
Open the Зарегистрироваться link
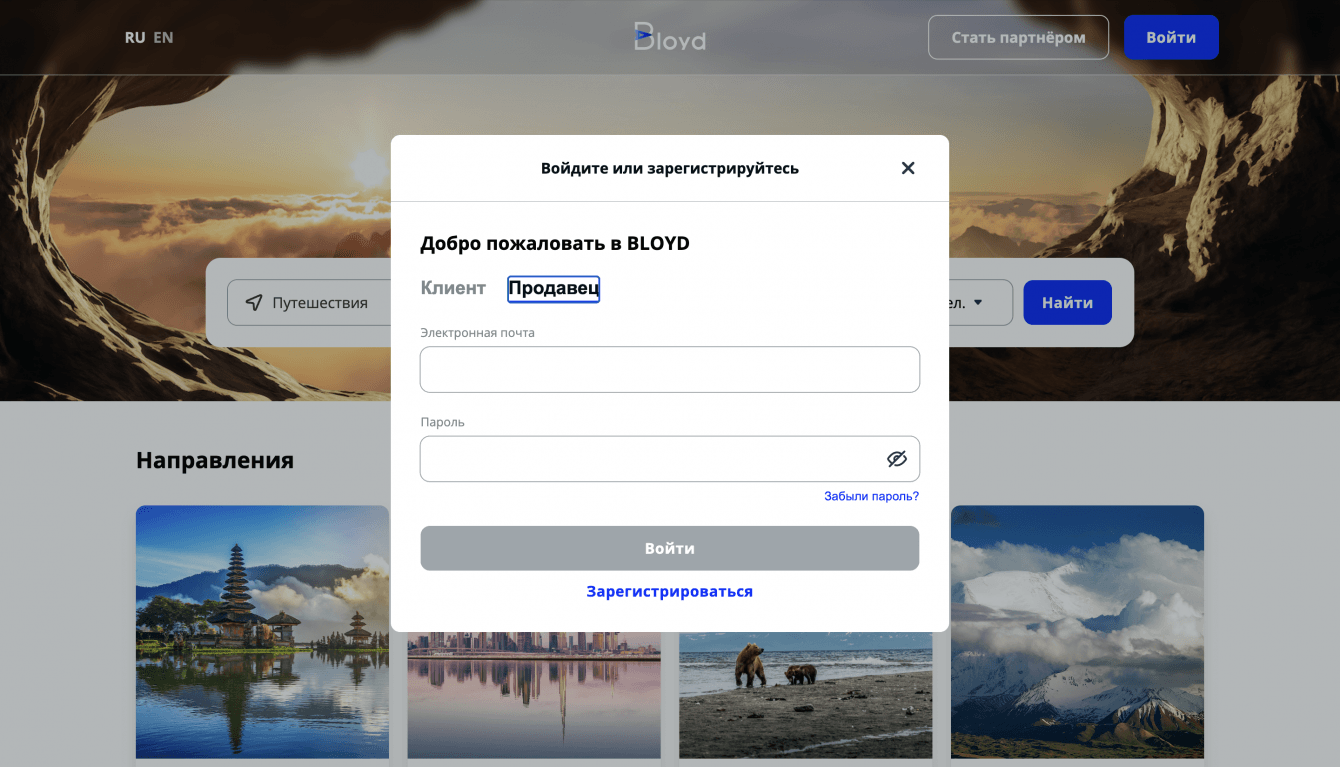click(670, 591)
